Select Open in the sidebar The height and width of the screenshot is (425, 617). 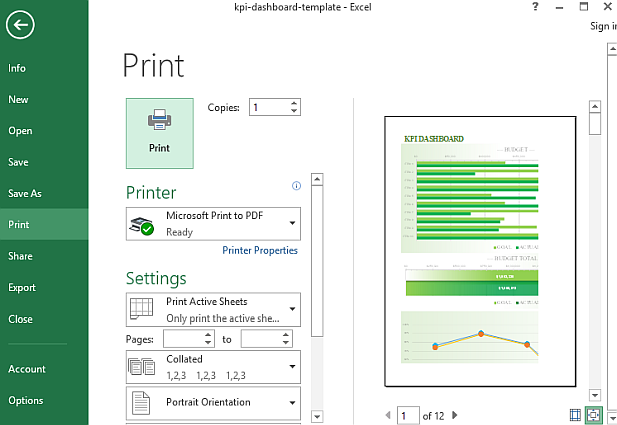(x=44, y=131)
